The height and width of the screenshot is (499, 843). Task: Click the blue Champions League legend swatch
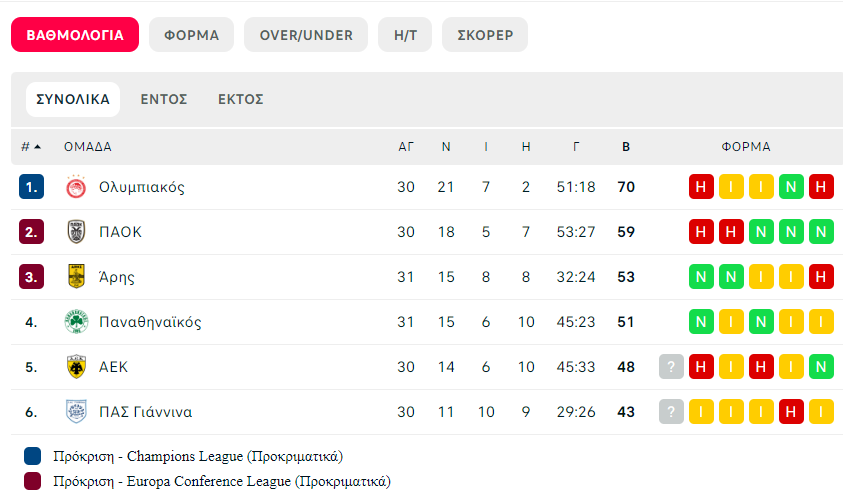(x=32, y=456)
